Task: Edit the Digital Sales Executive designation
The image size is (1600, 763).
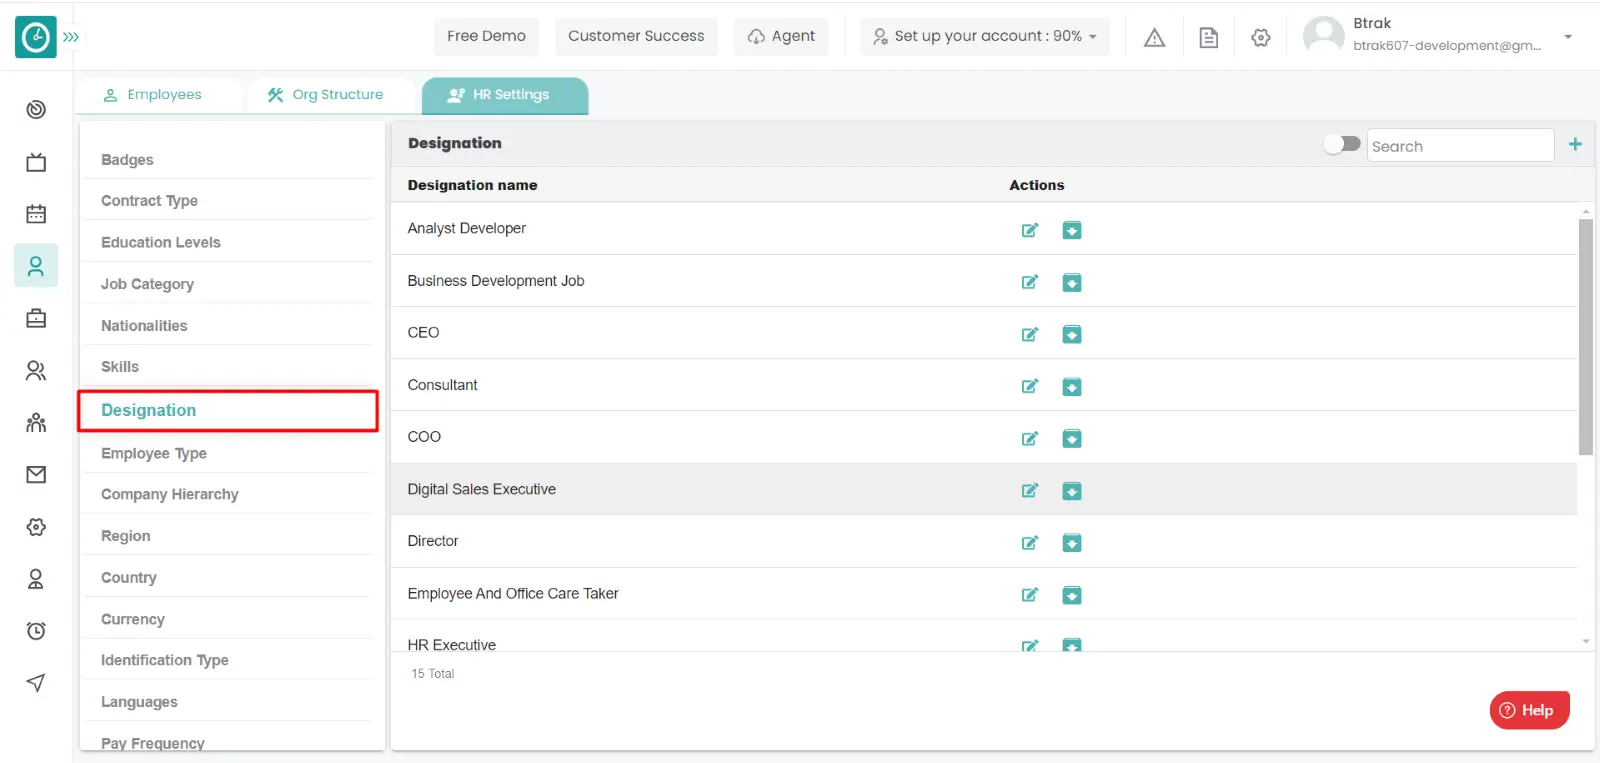Action: coord(1029,490)
